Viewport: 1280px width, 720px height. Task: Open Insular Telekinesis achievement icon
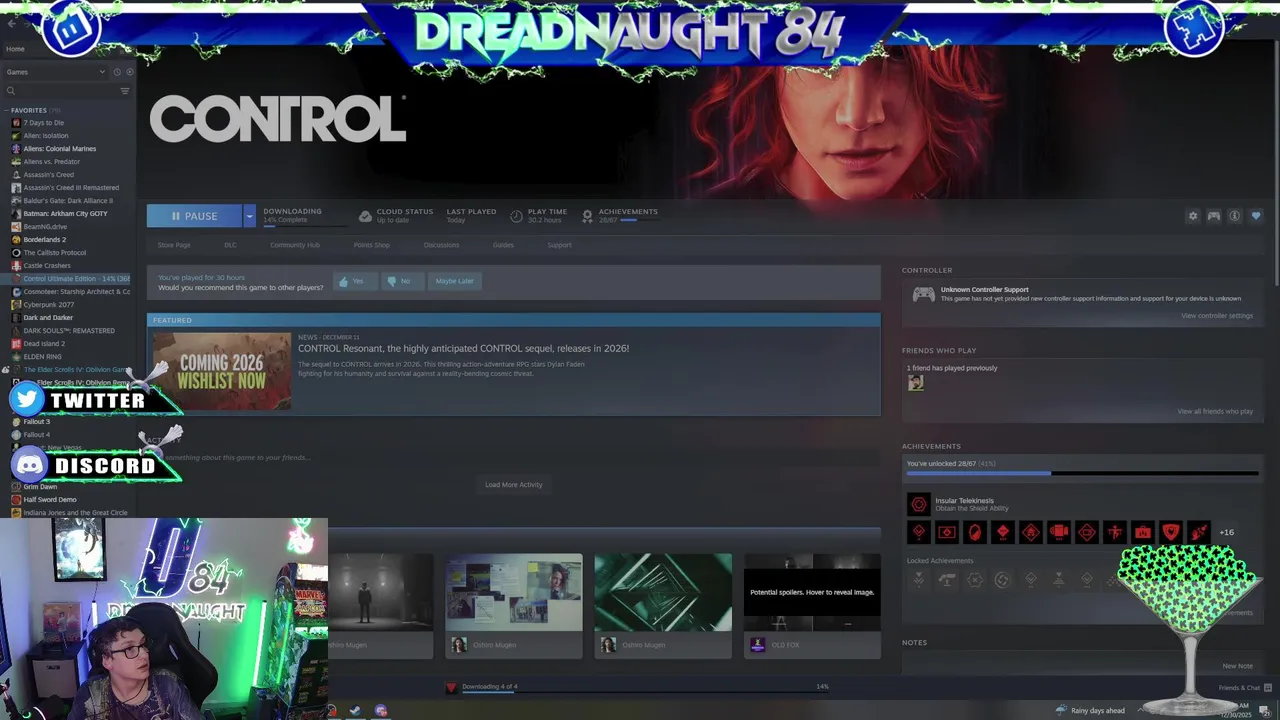(918, 504)
